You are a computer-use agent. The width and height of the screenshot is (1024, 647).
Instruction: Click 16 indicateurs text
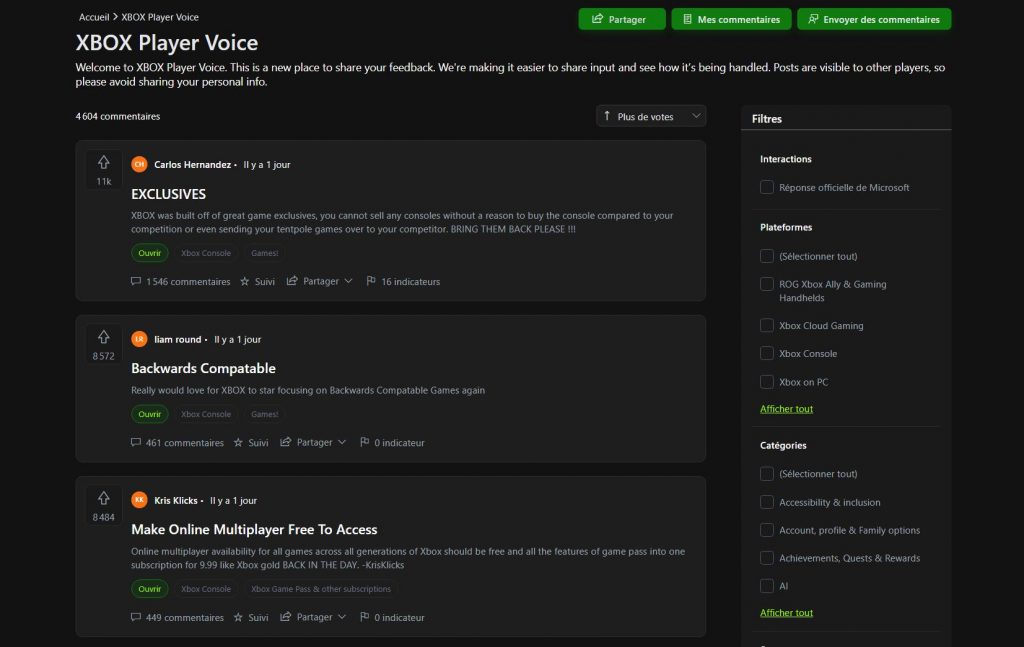pos(411,282)
